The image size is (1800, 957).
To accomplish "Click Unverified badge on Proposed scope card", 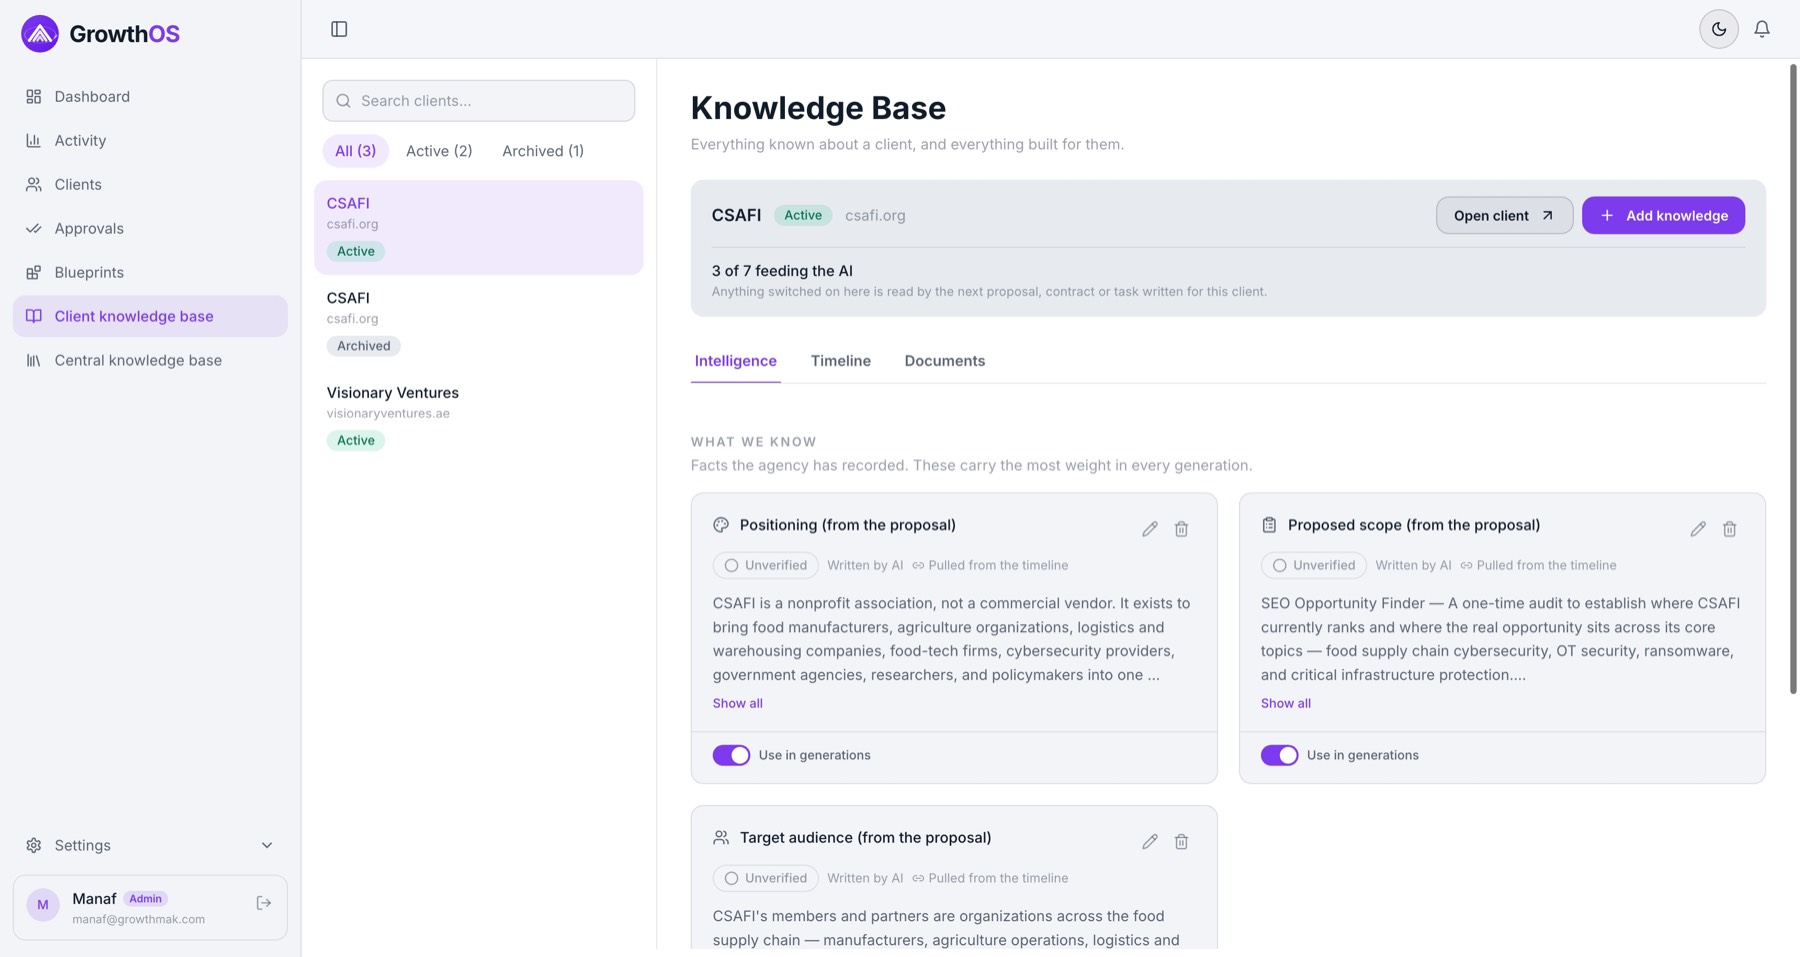I will pyautogui.click(x=1314, y=565).
